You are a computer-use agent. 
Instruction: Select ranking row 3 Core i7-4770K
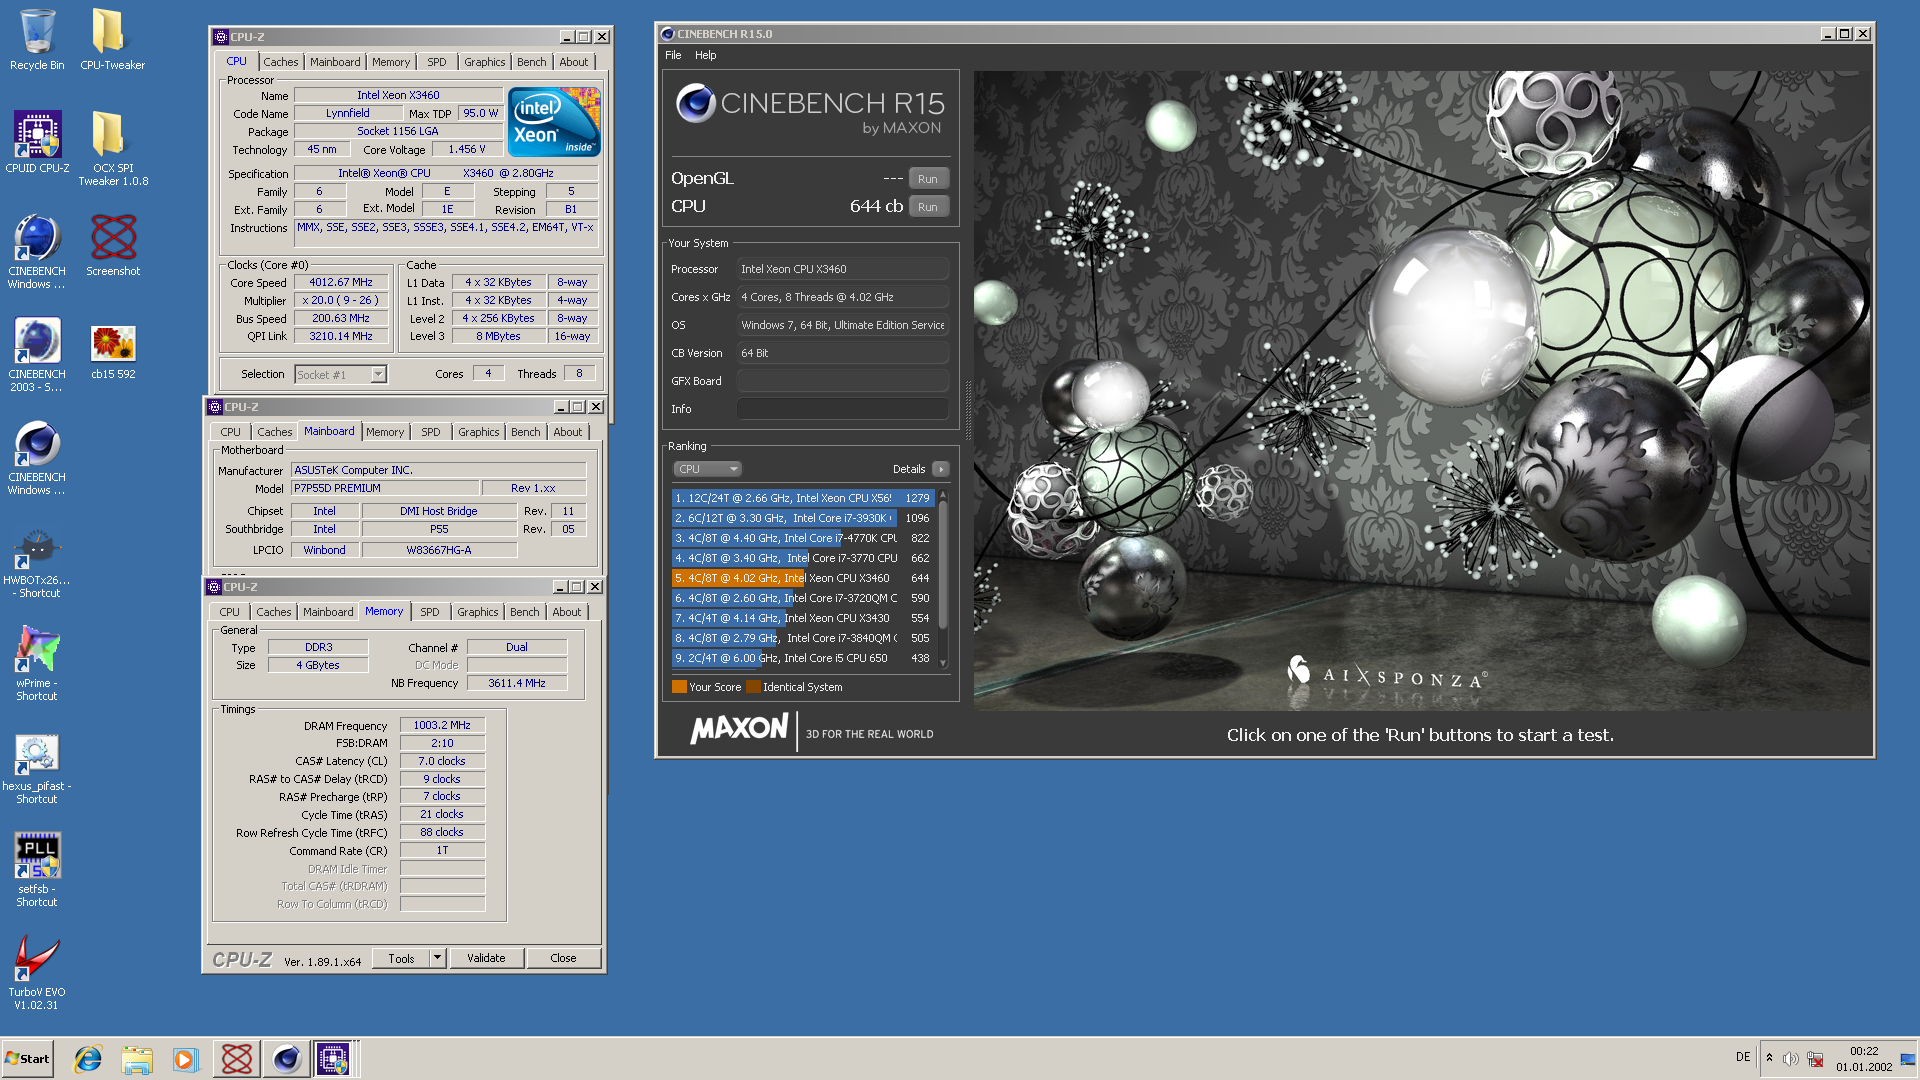pos(803,538)
